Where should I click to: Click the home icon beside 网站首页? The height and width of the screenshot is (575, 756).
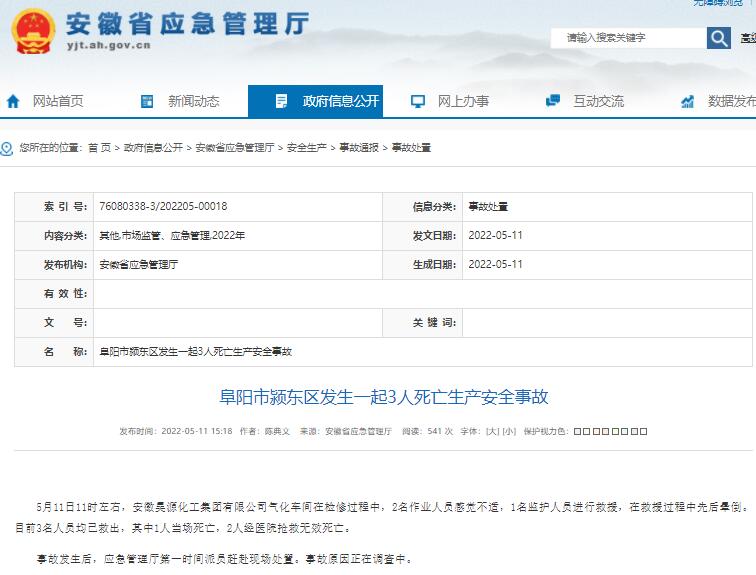(13, 101)
